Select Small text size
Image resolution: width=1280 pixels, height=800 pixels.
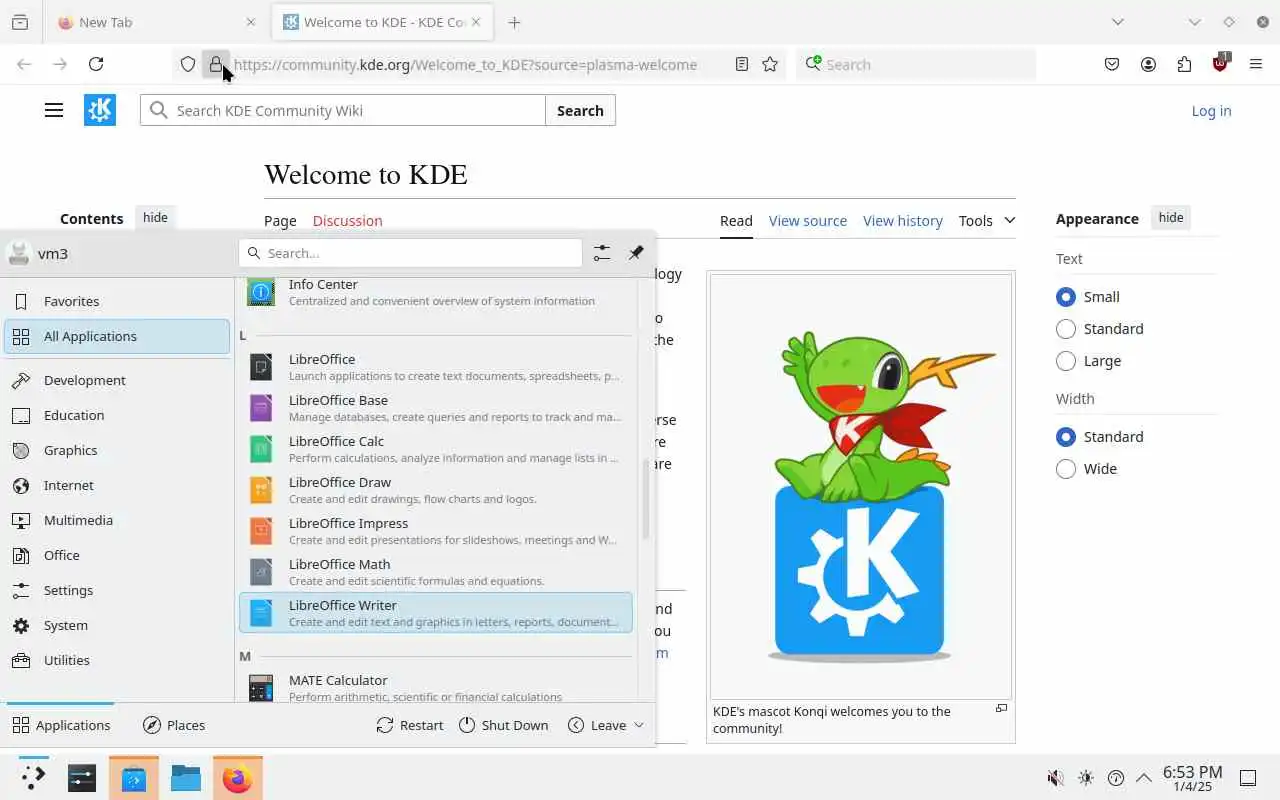click(x=1066, y=297)
